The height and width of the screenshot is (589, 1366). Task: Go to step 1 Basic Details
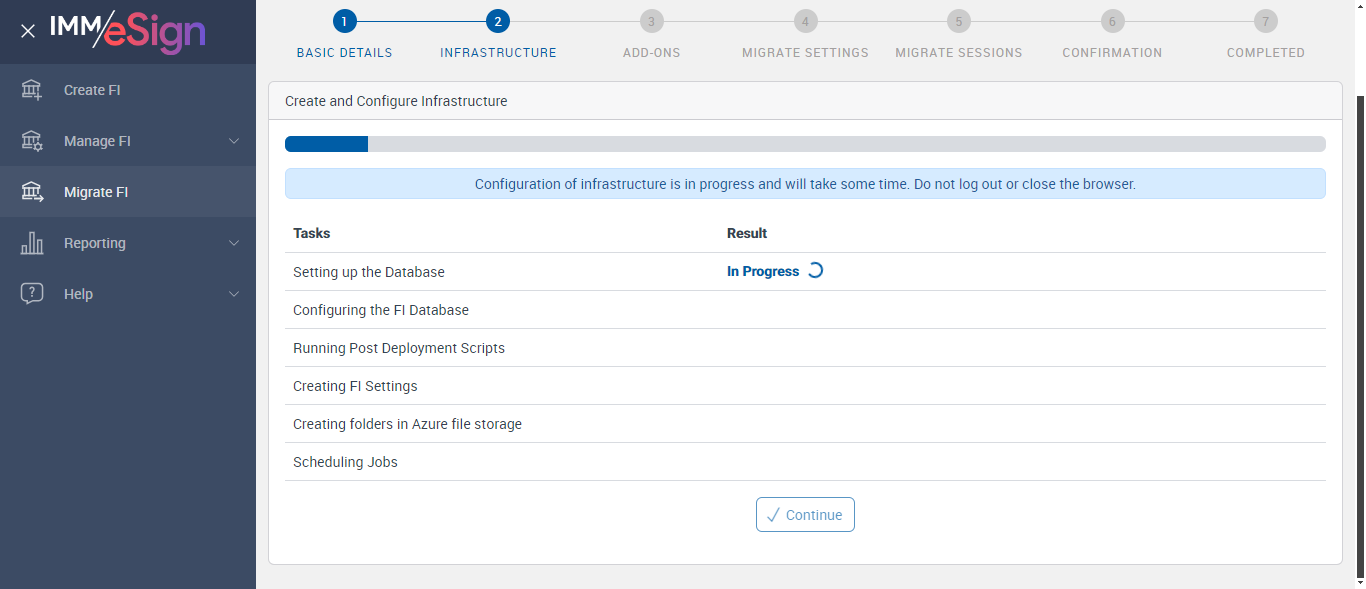[344, 22]
